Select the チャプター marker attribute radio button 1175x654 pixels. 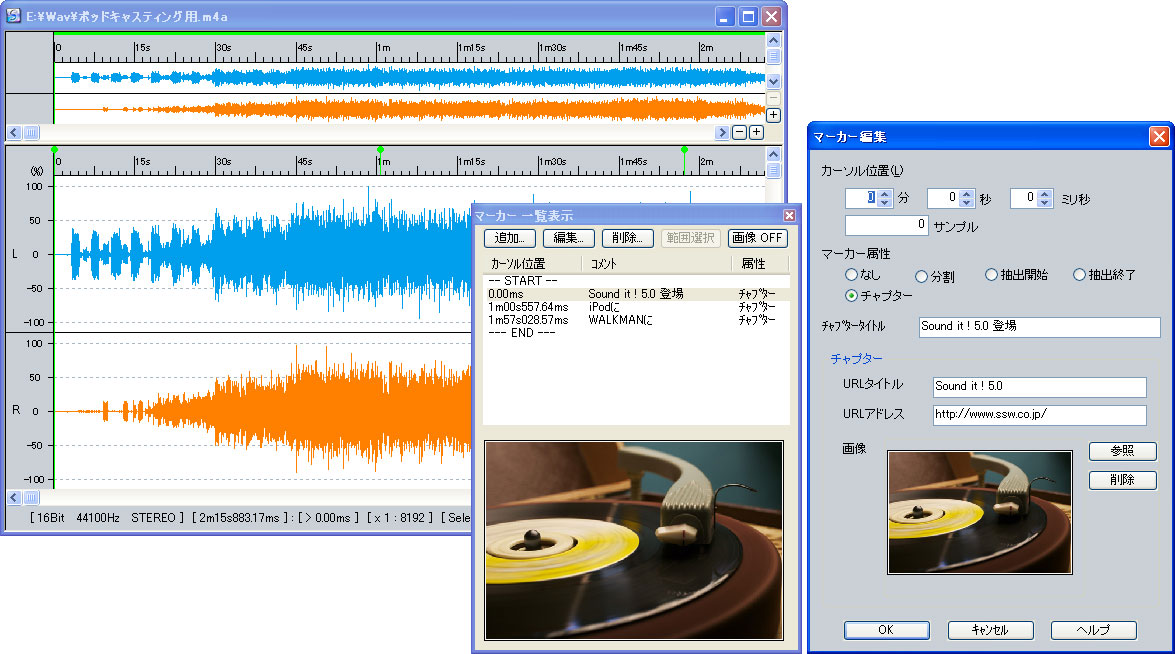[x=851, y=296]
